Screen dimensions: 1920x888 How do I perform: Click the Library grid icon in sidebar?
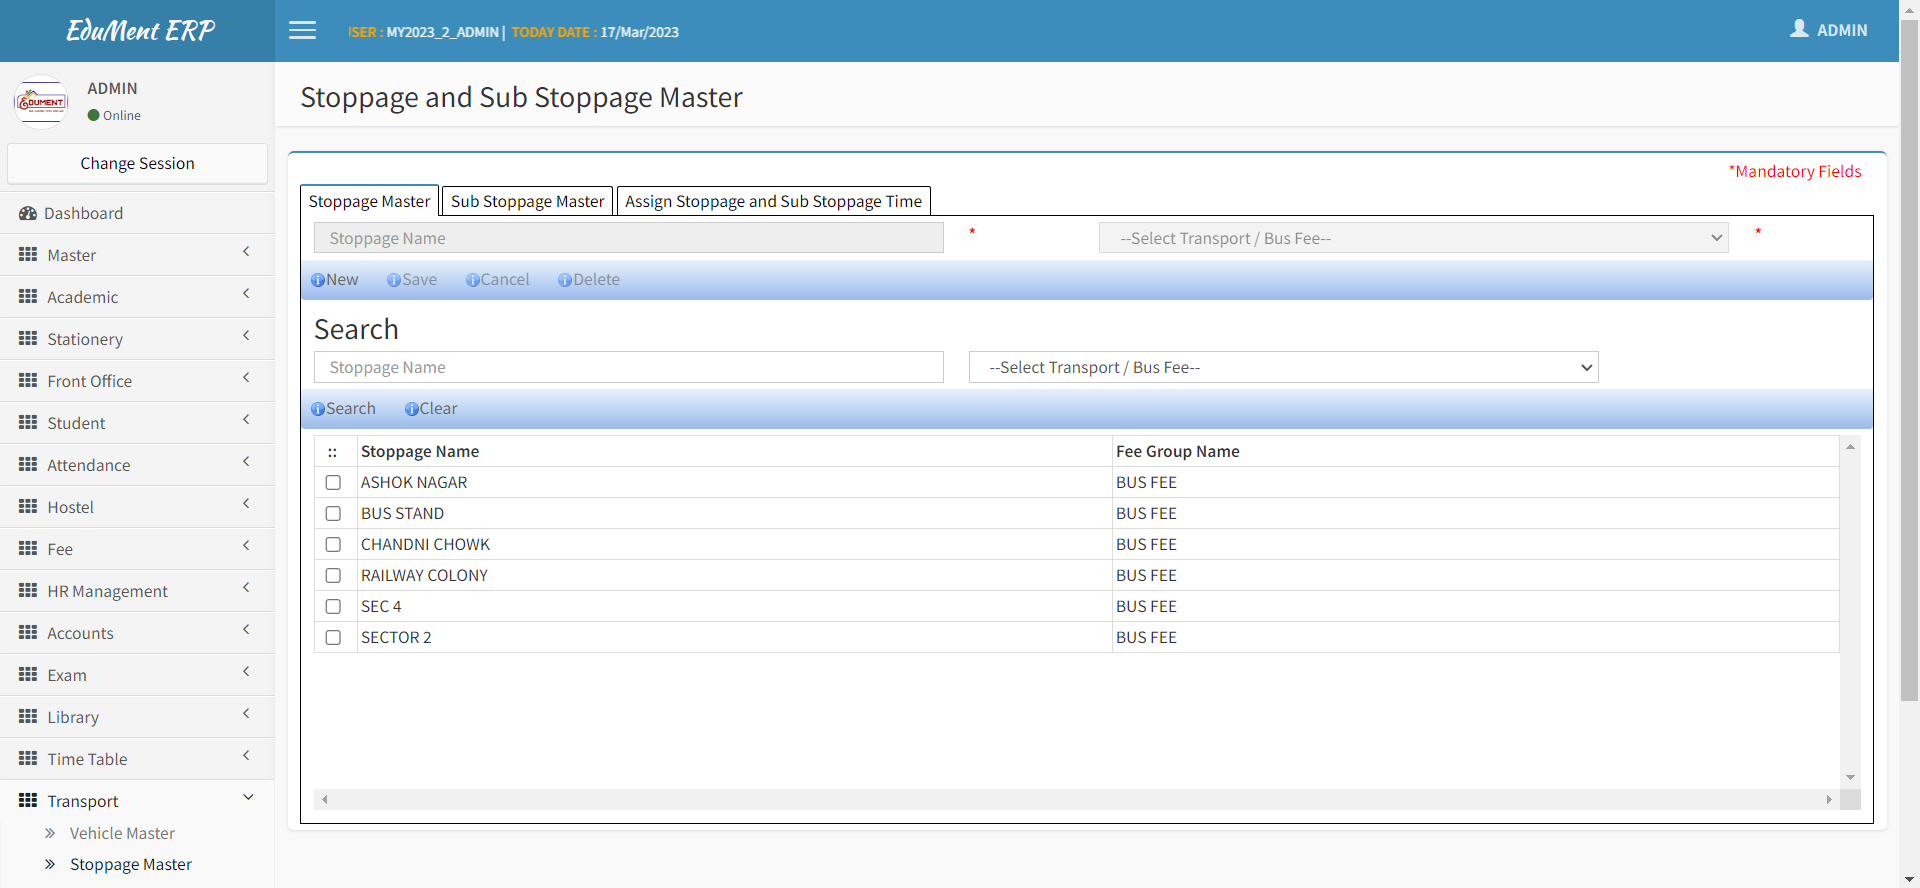pyautogui.click(x=28, y=717)
